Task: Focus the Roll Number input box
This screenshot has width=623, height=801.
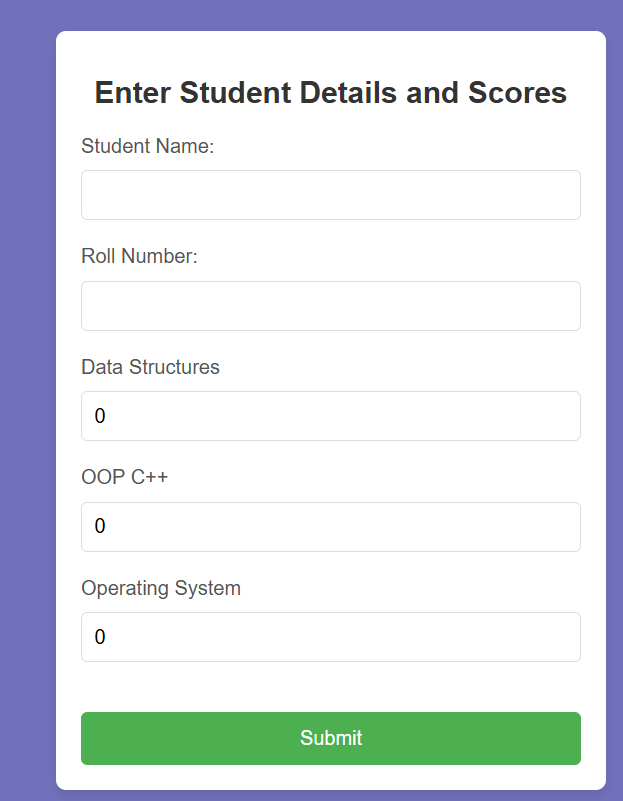Action: [331, 306]
